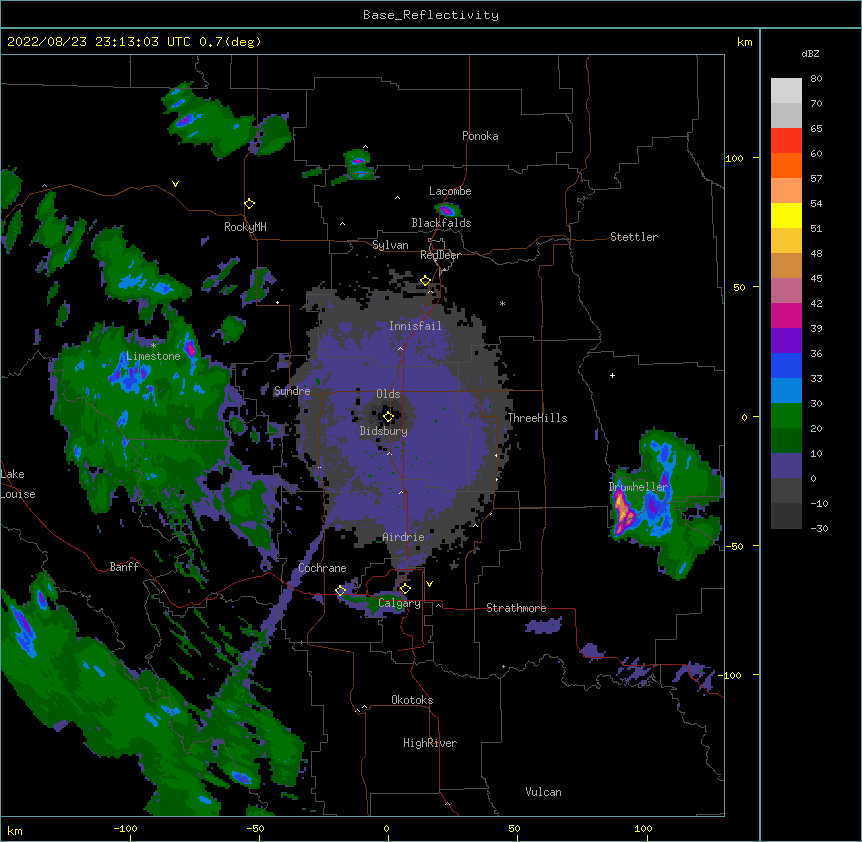Image resolution: width=862 pixels, height=842 pixels.
Task: Click the Airdrie city label
Action: pos(403,537)
